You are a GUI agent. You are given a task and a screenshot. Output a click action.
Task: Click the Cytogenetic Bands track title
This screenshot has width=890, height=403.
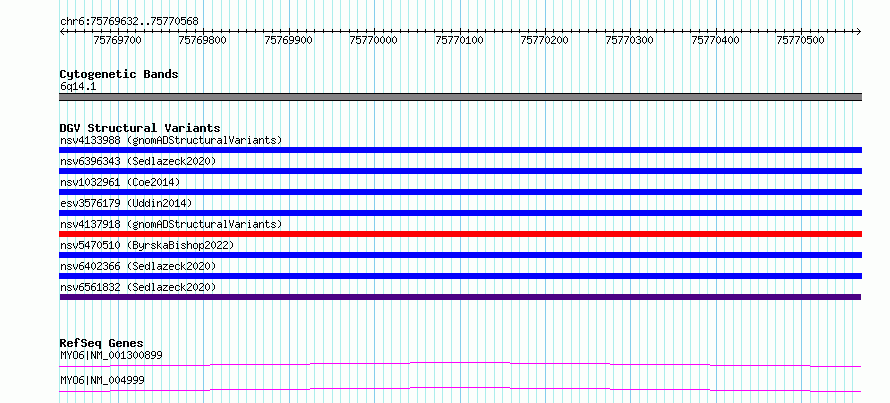pyautogui.click(x=119, y=74)
